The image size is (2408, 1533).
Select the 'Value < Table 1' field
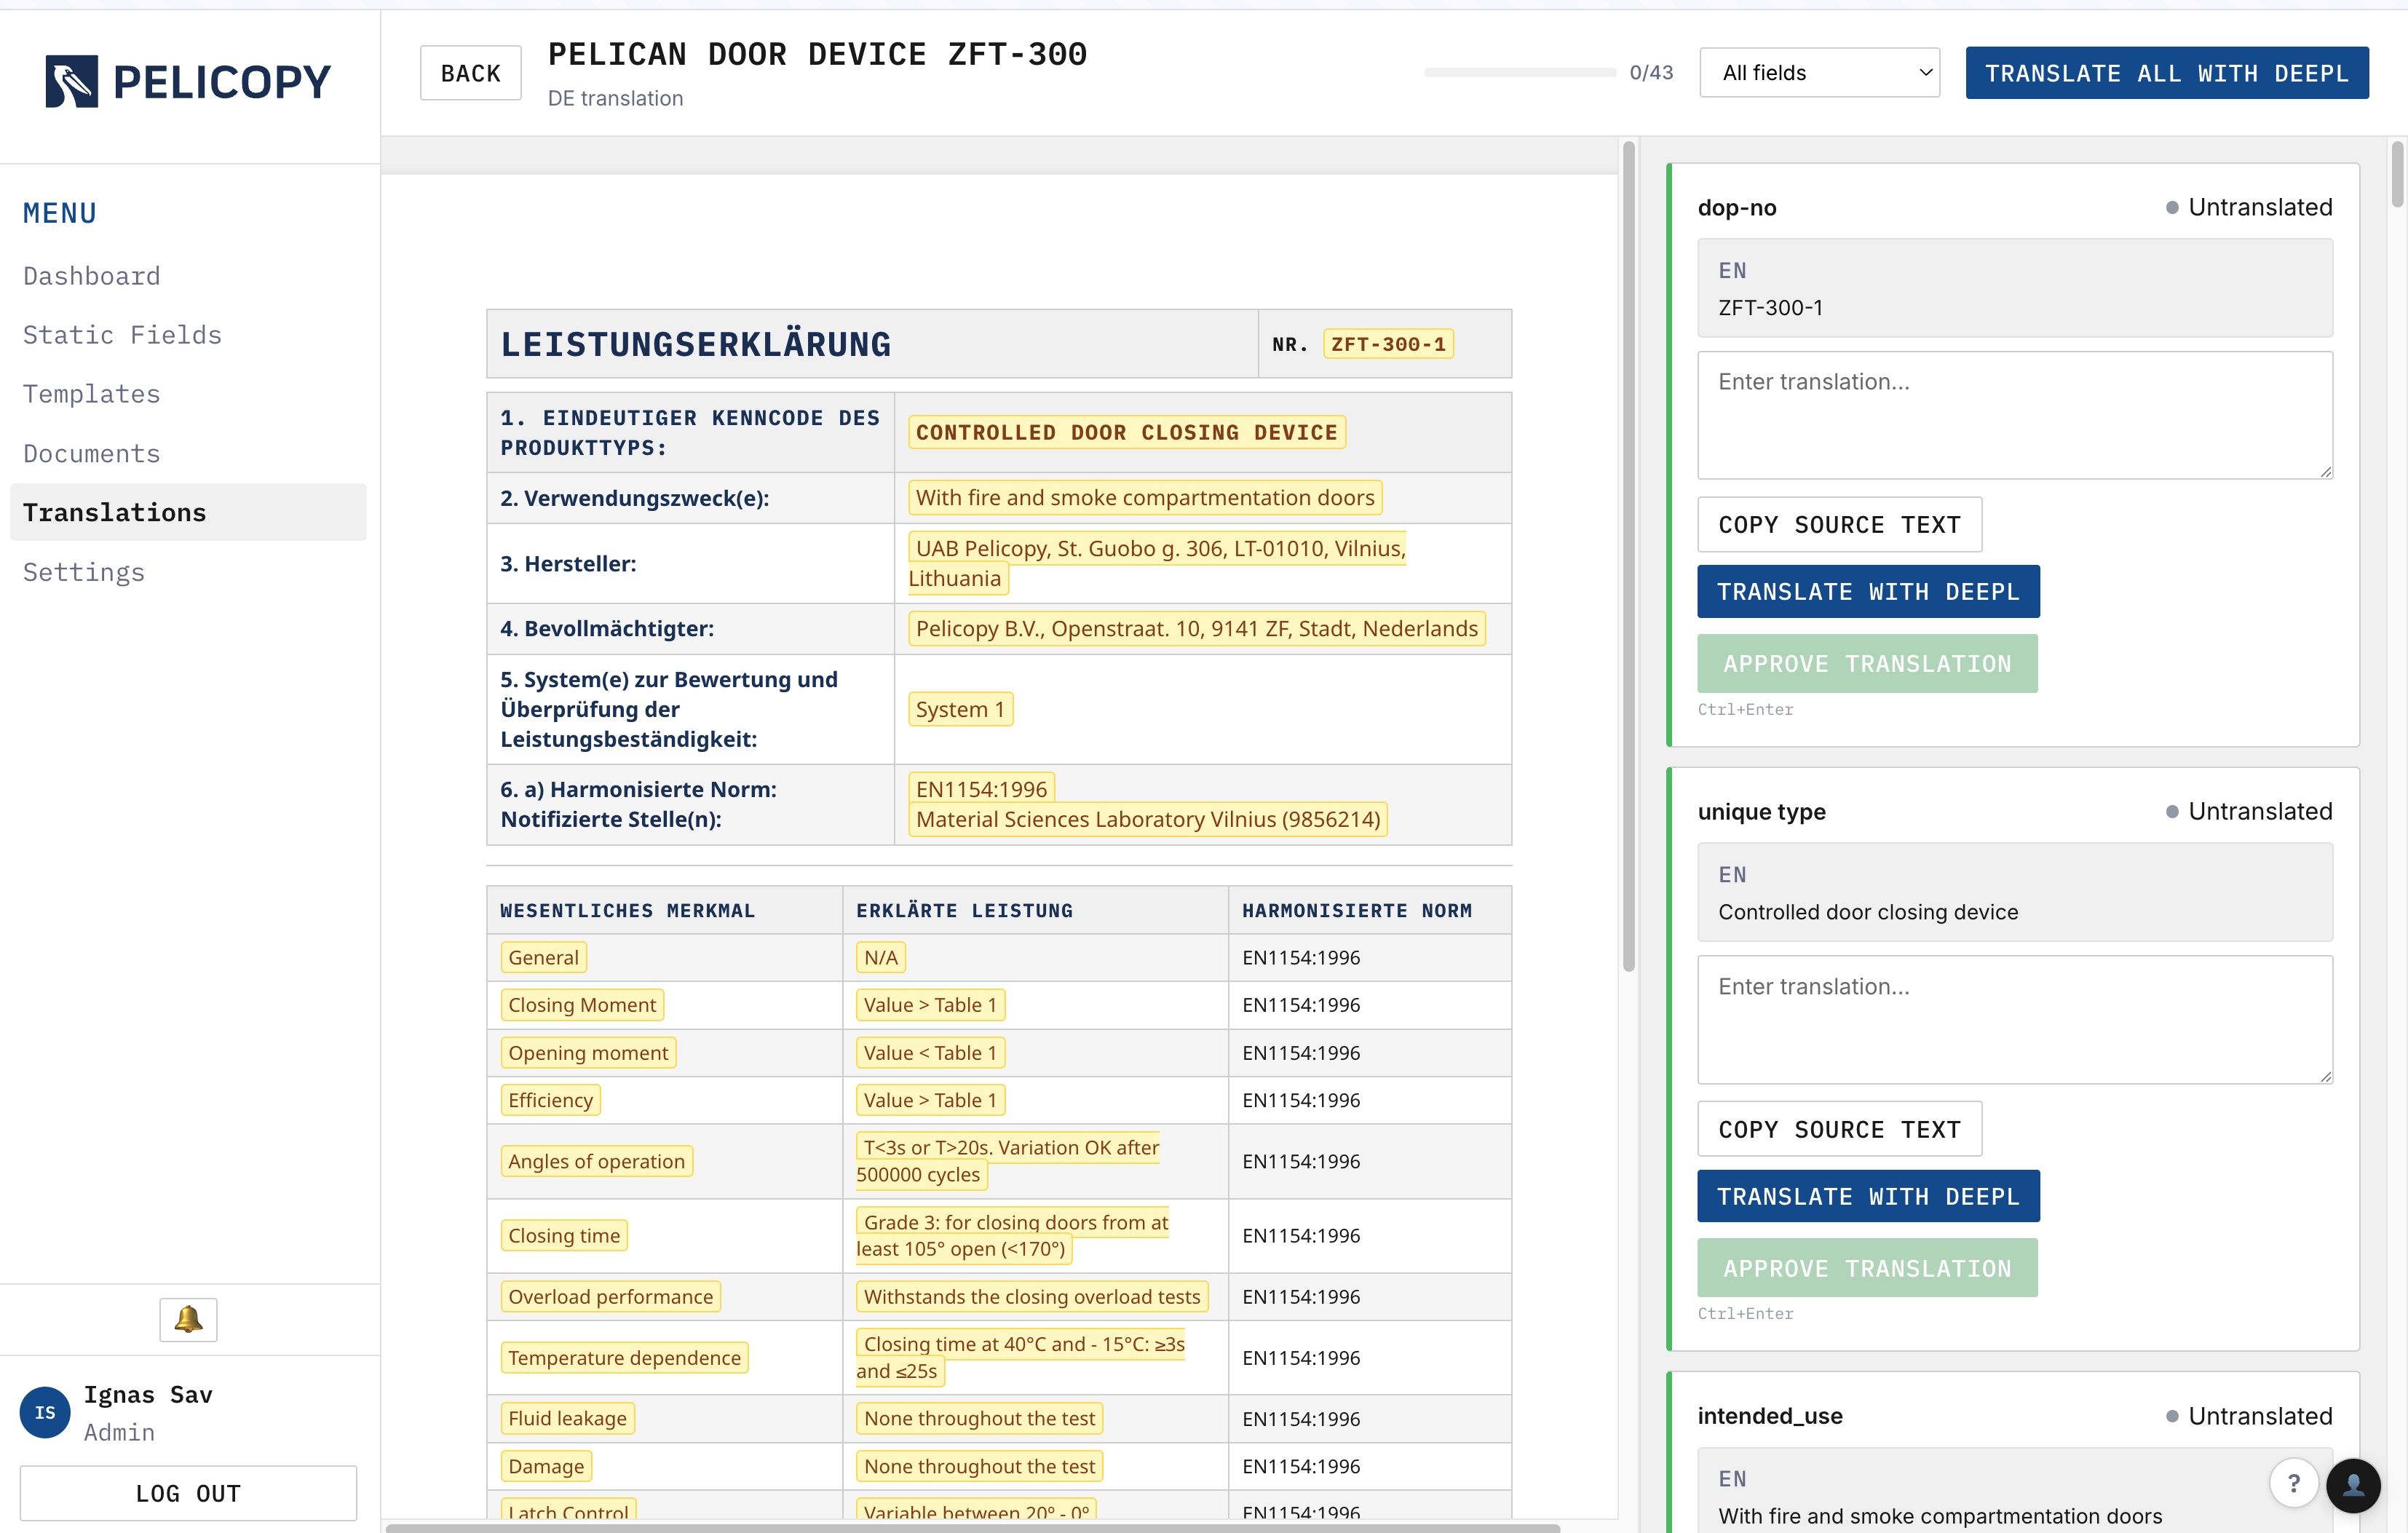coord(930,1052)
